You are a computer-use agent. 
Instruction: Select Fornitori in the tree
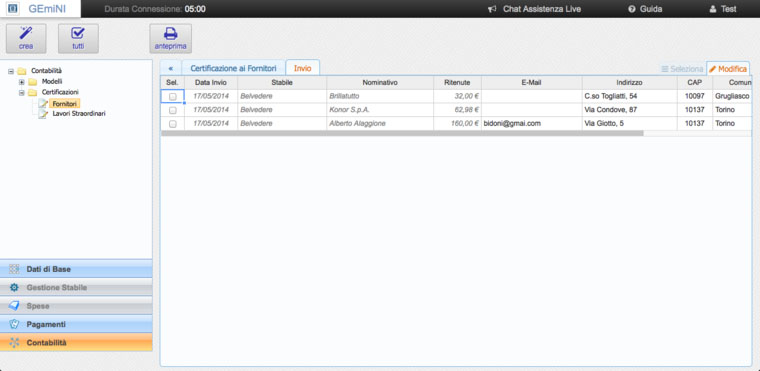tap(65, 103)
